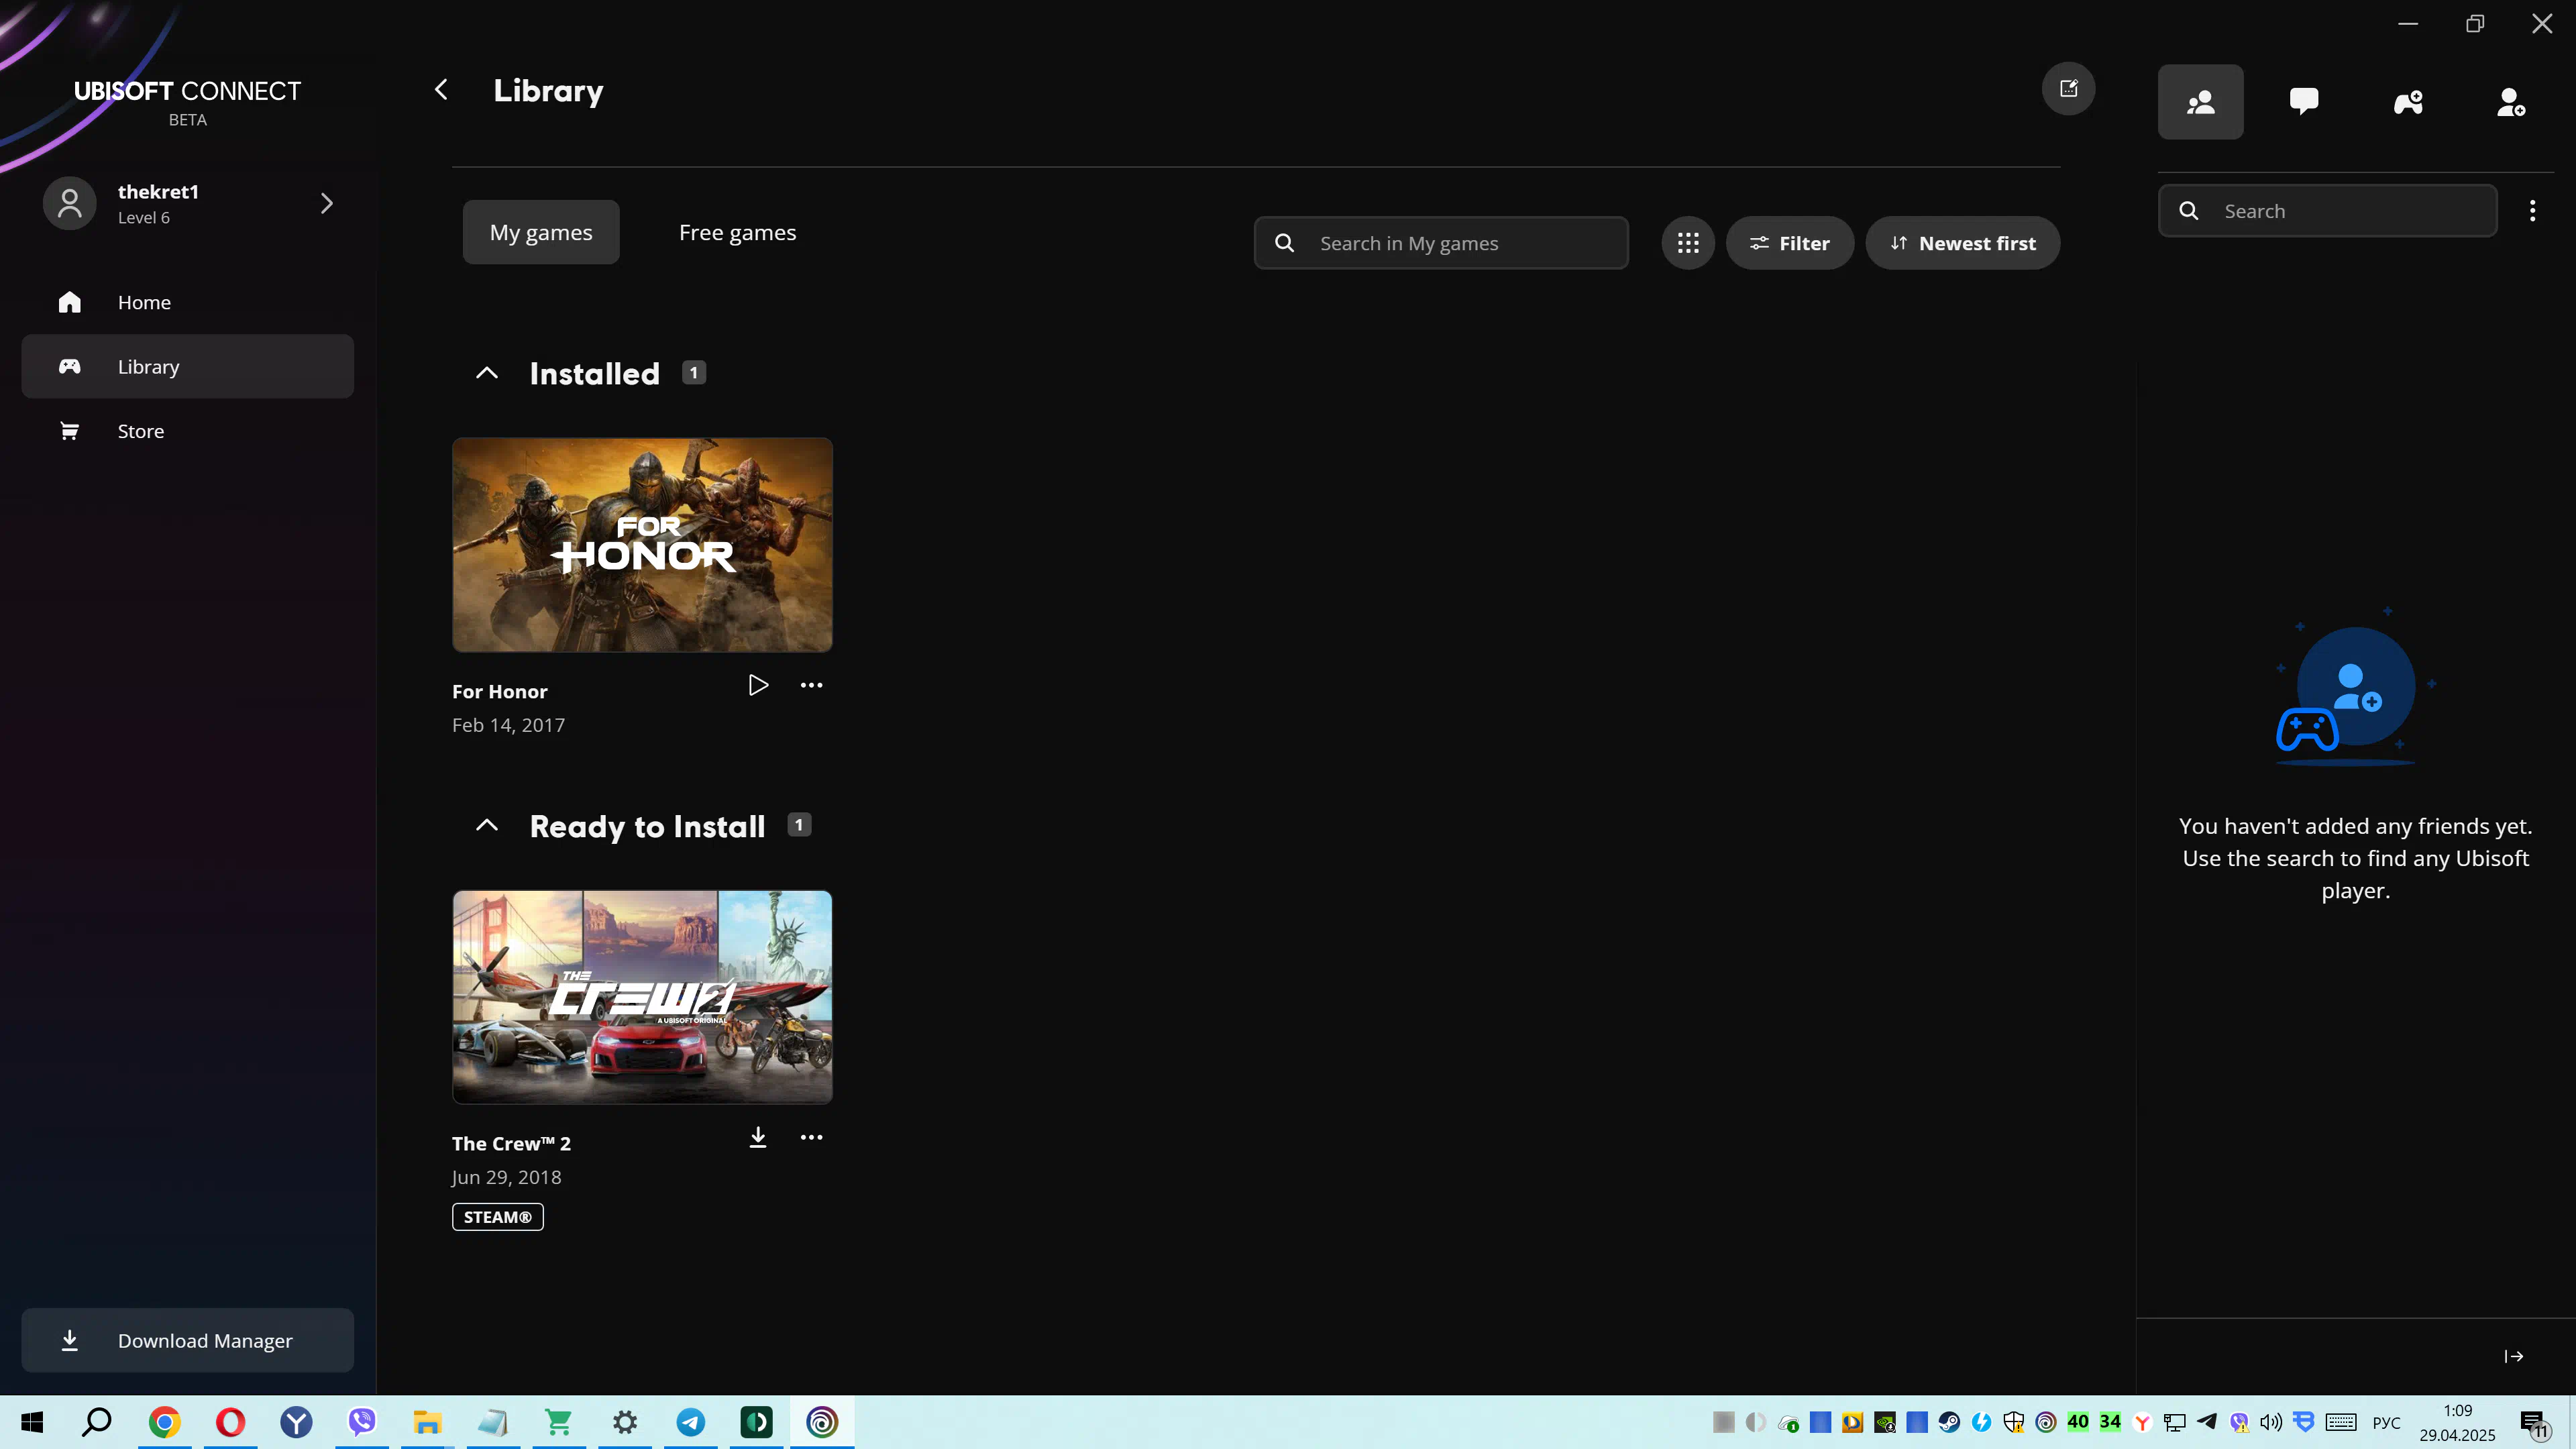Collapse the Installed section
This screenshot has height=1449, width=2576.
[x=487, y=373]
